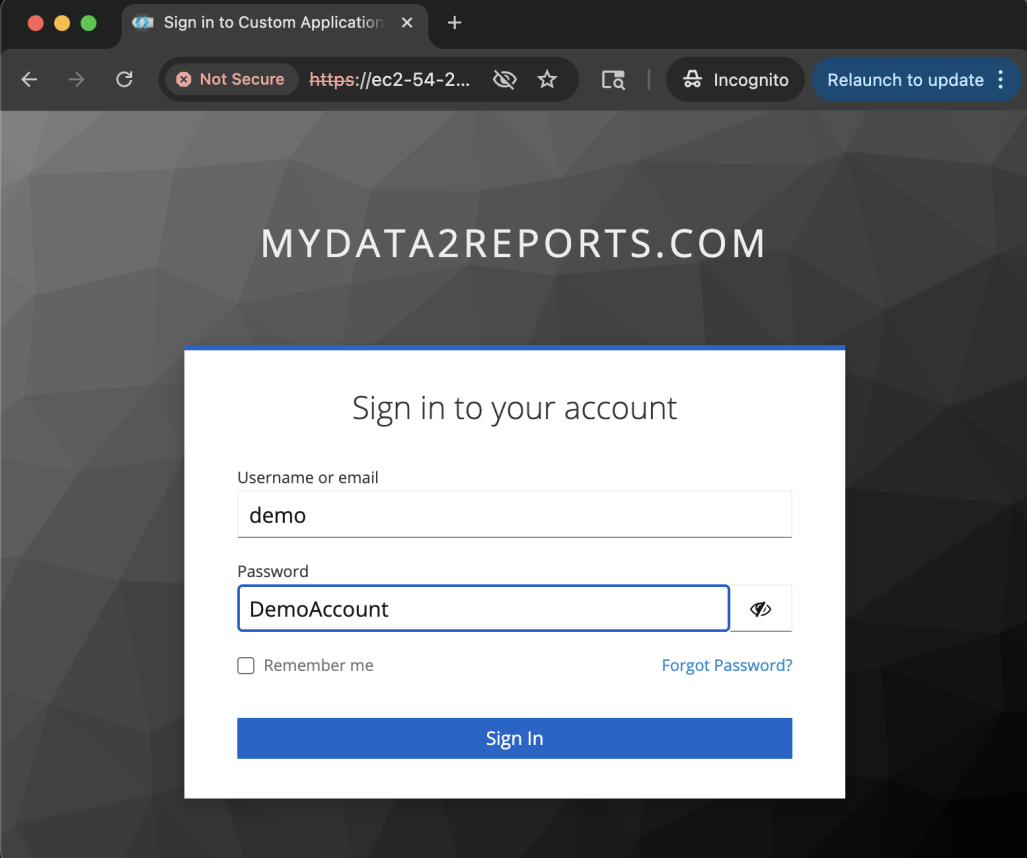
Task: Close the Sign in to Custom Application tab
Action: pos(407,23)
